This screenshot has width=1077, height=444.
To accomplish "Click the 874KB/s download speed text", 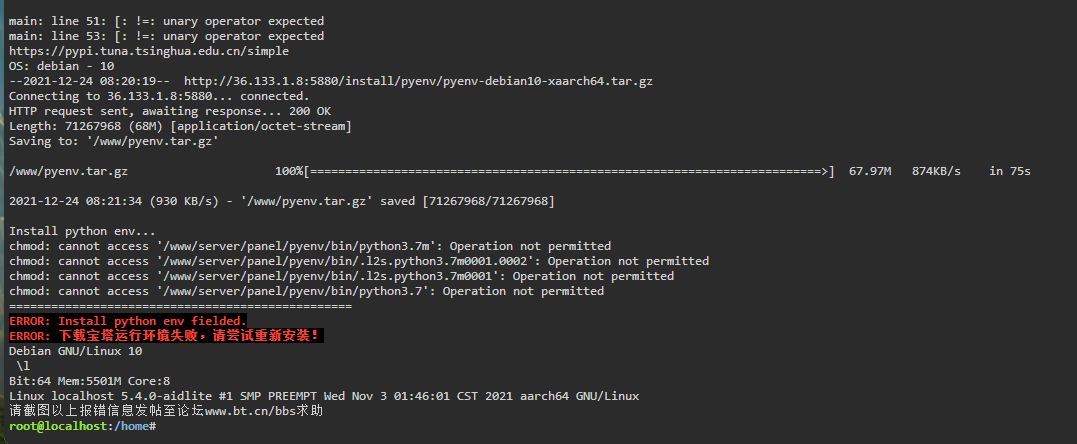I will tap(936, 171).
